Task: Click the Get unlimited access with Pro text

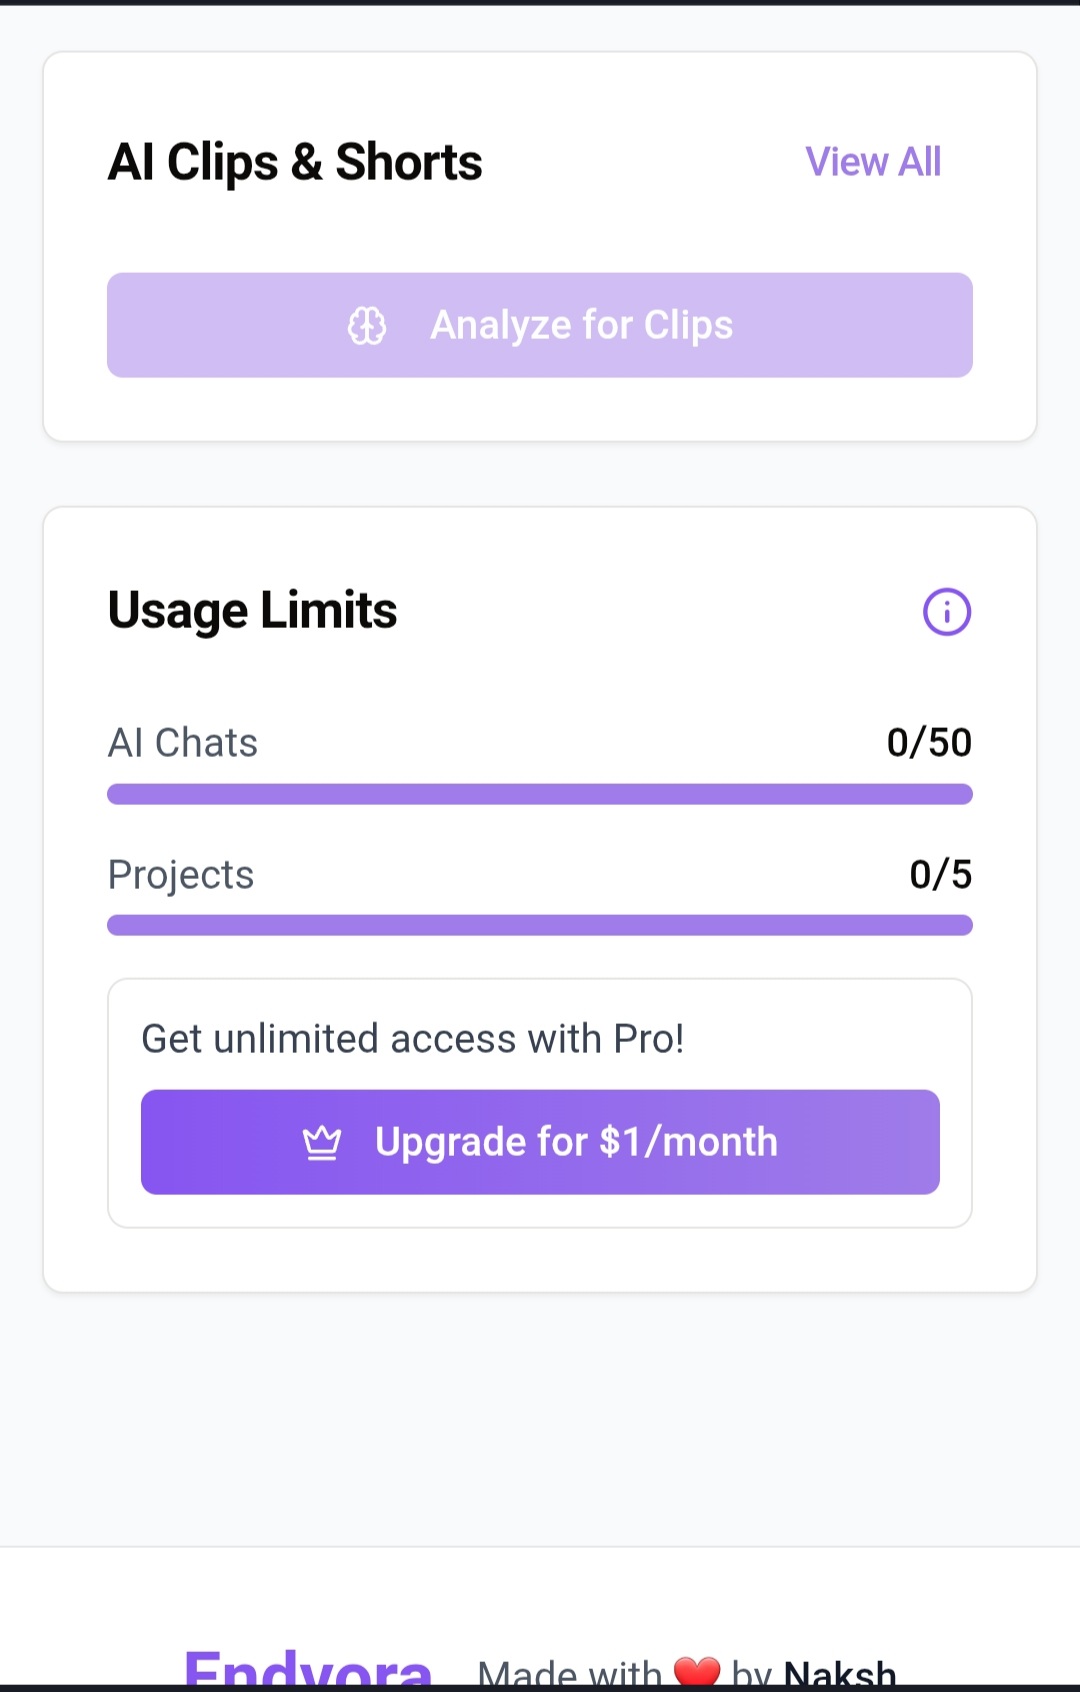Action: click(413, 1039)
